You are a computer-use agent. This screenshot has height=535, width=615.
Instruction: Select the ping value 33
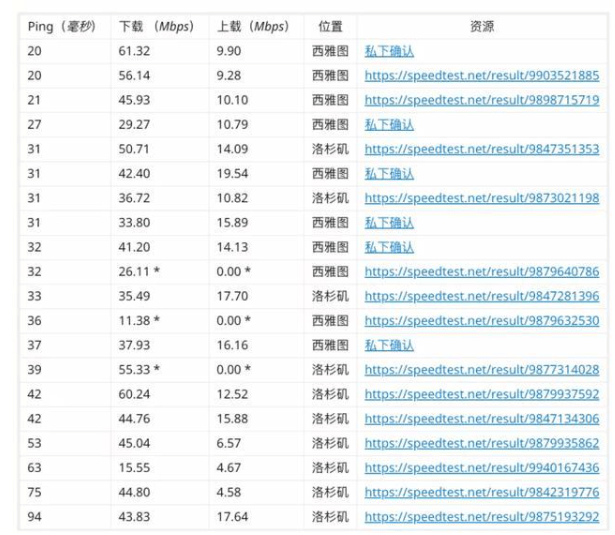(x=34, y=296)
